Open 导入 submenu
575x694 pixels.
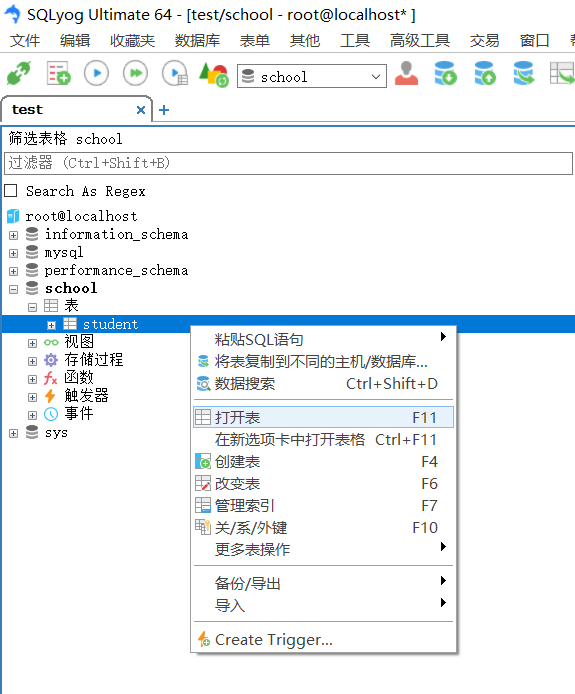(x=324, y=605)
